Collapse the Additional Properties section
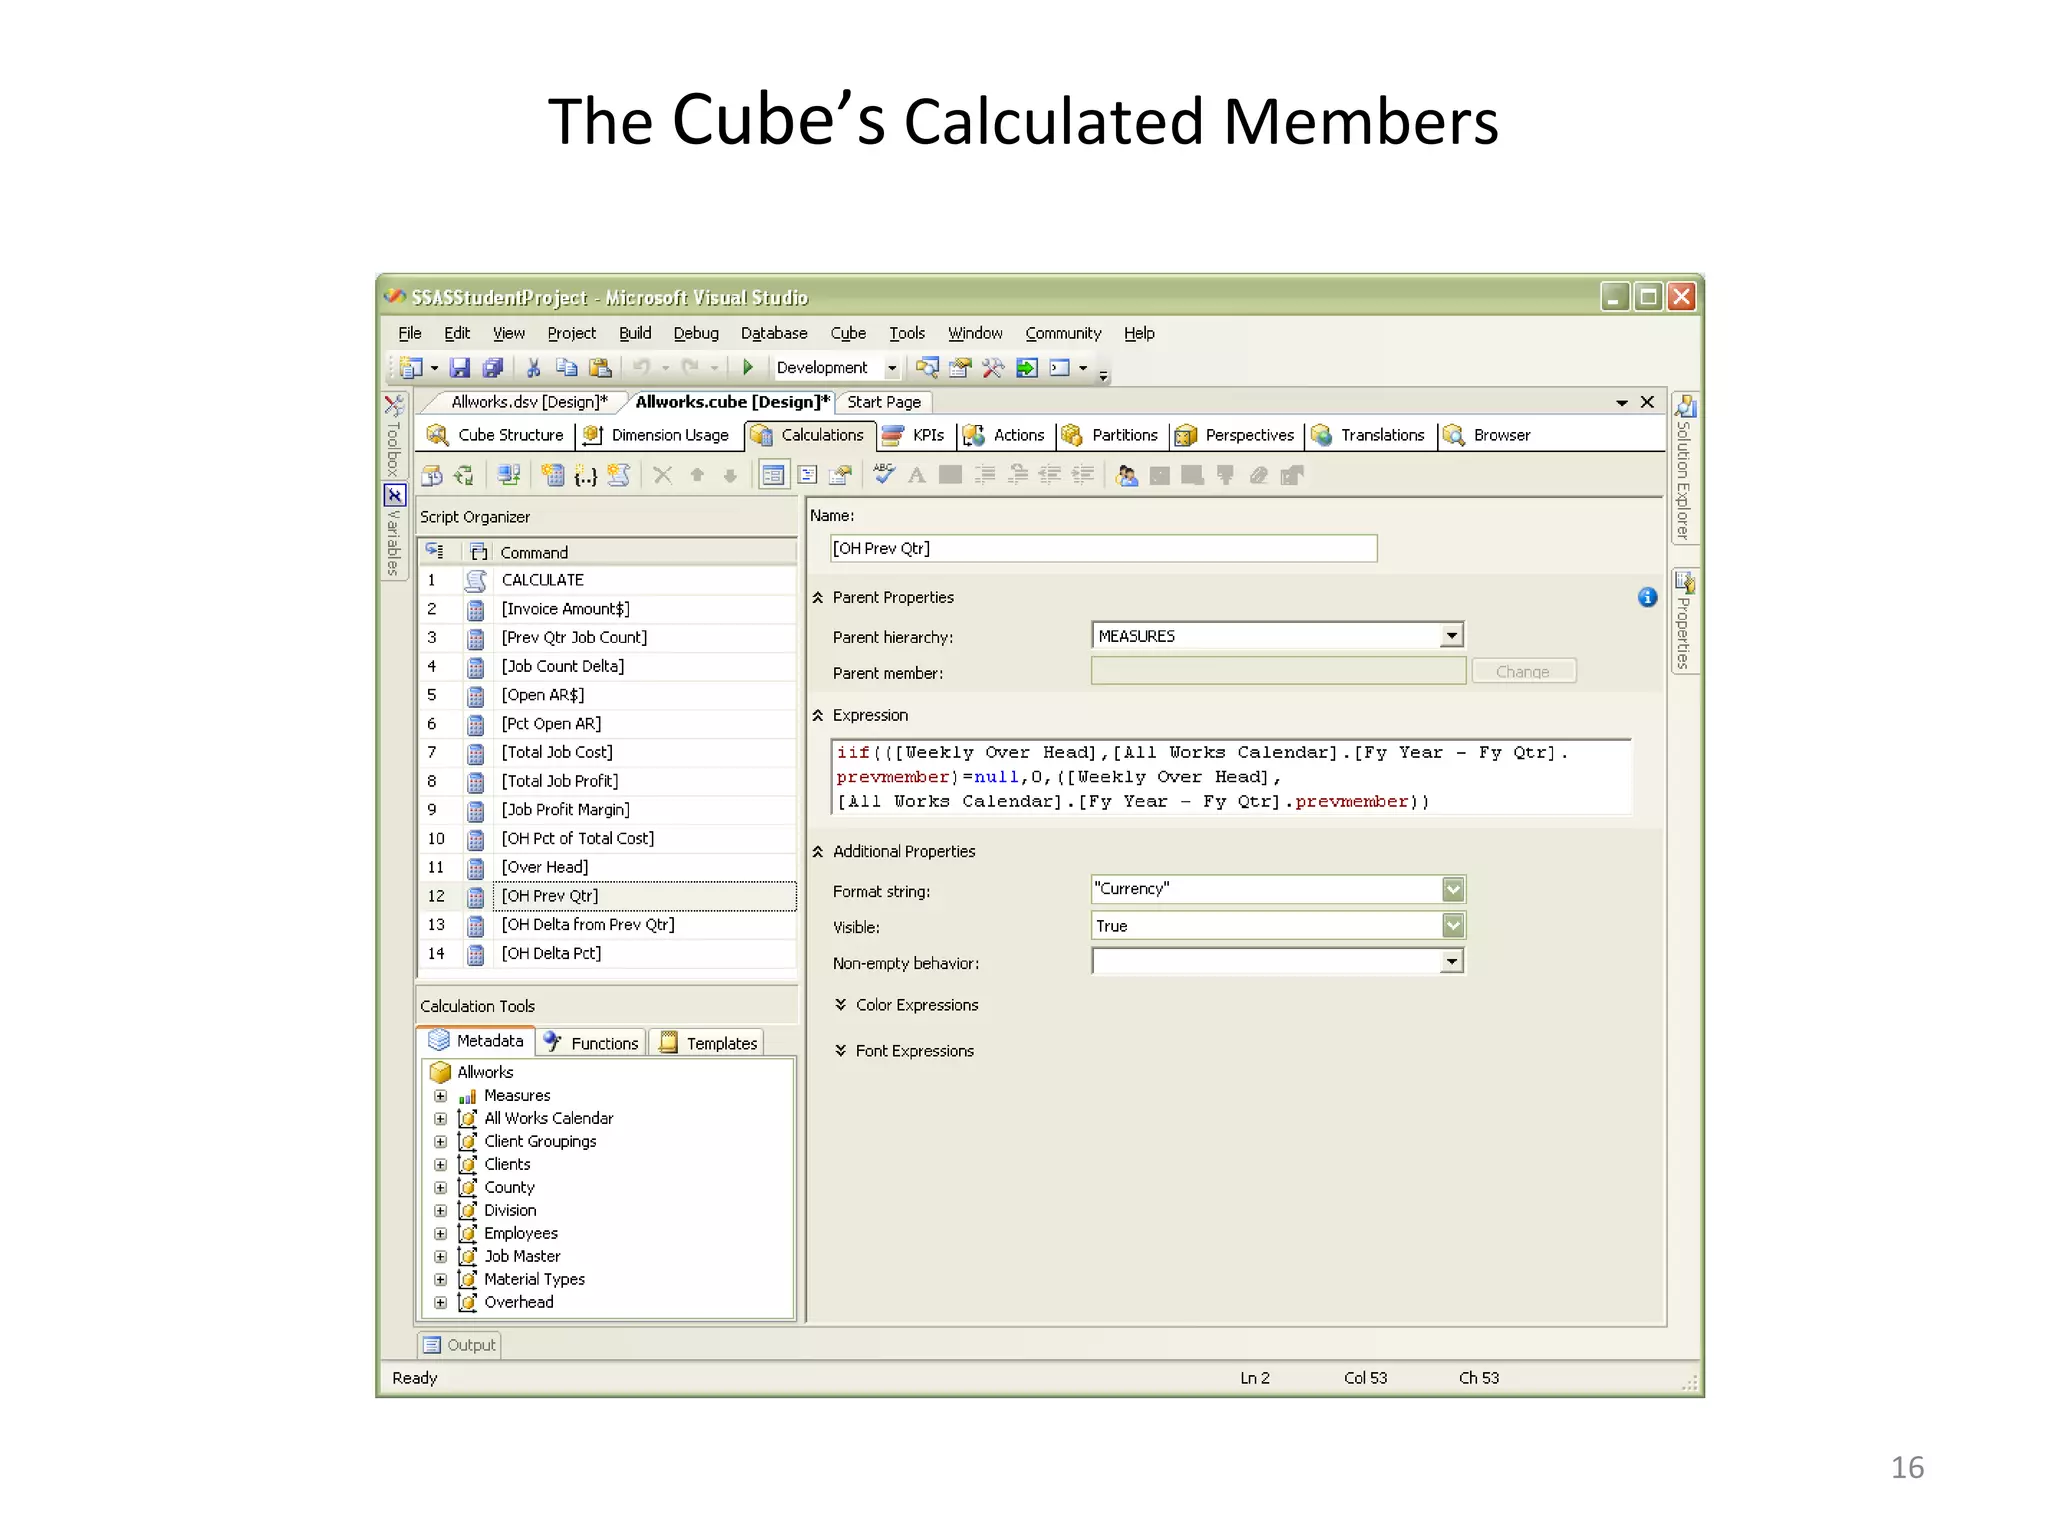 pos(818,852)
